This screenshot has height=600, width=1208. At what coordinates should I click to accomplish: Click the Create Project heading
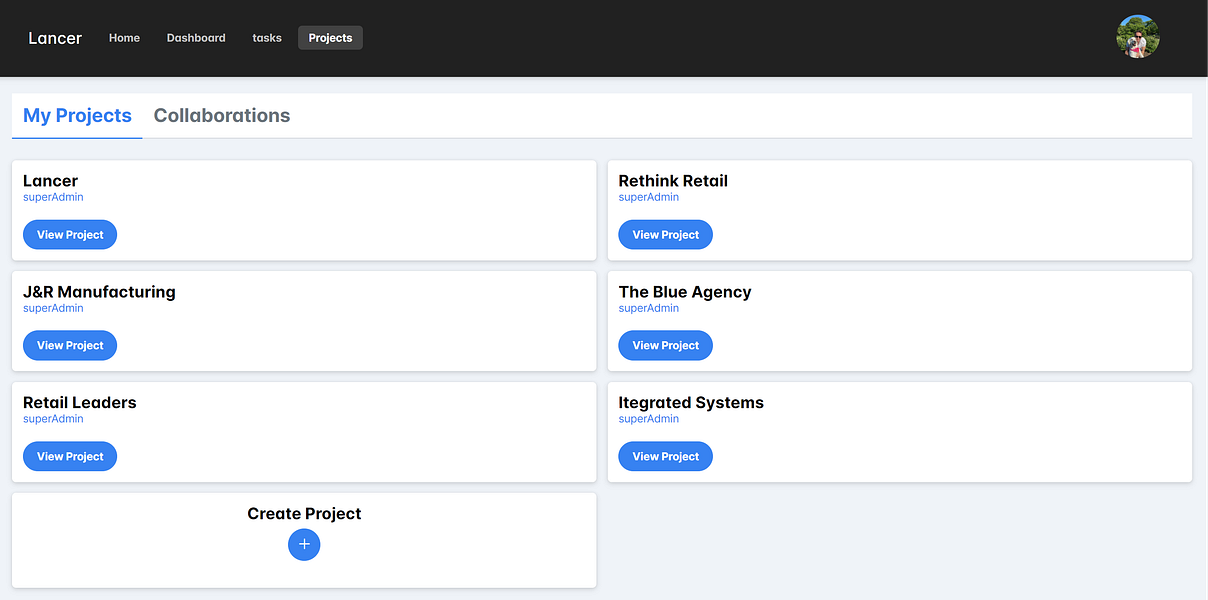[304, 514]
